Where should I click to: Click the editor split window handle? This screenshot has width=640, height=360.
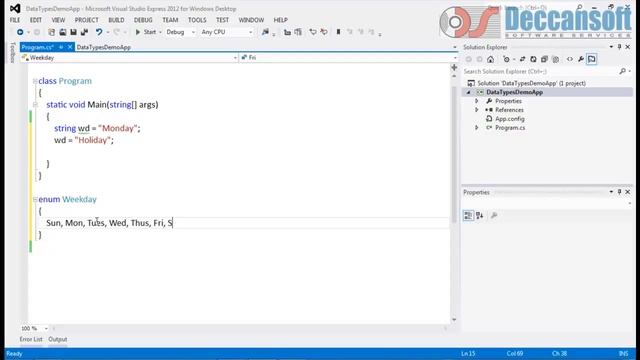coord(454,67)
